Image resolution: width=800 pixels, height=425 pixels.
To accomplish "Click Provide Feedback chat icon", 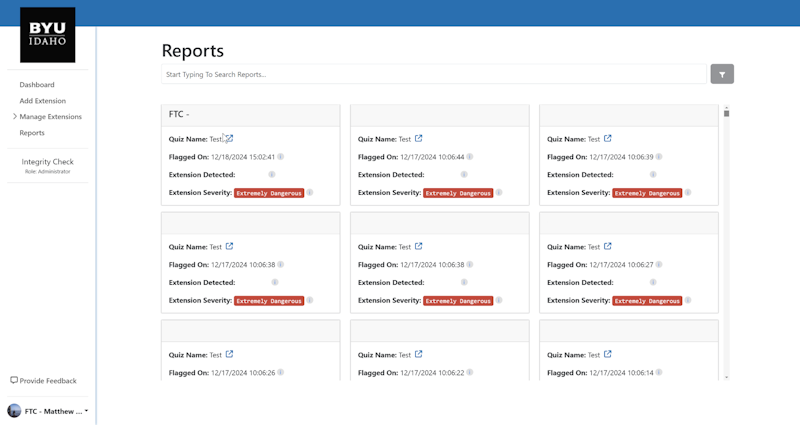I will (x=14, y=381).
